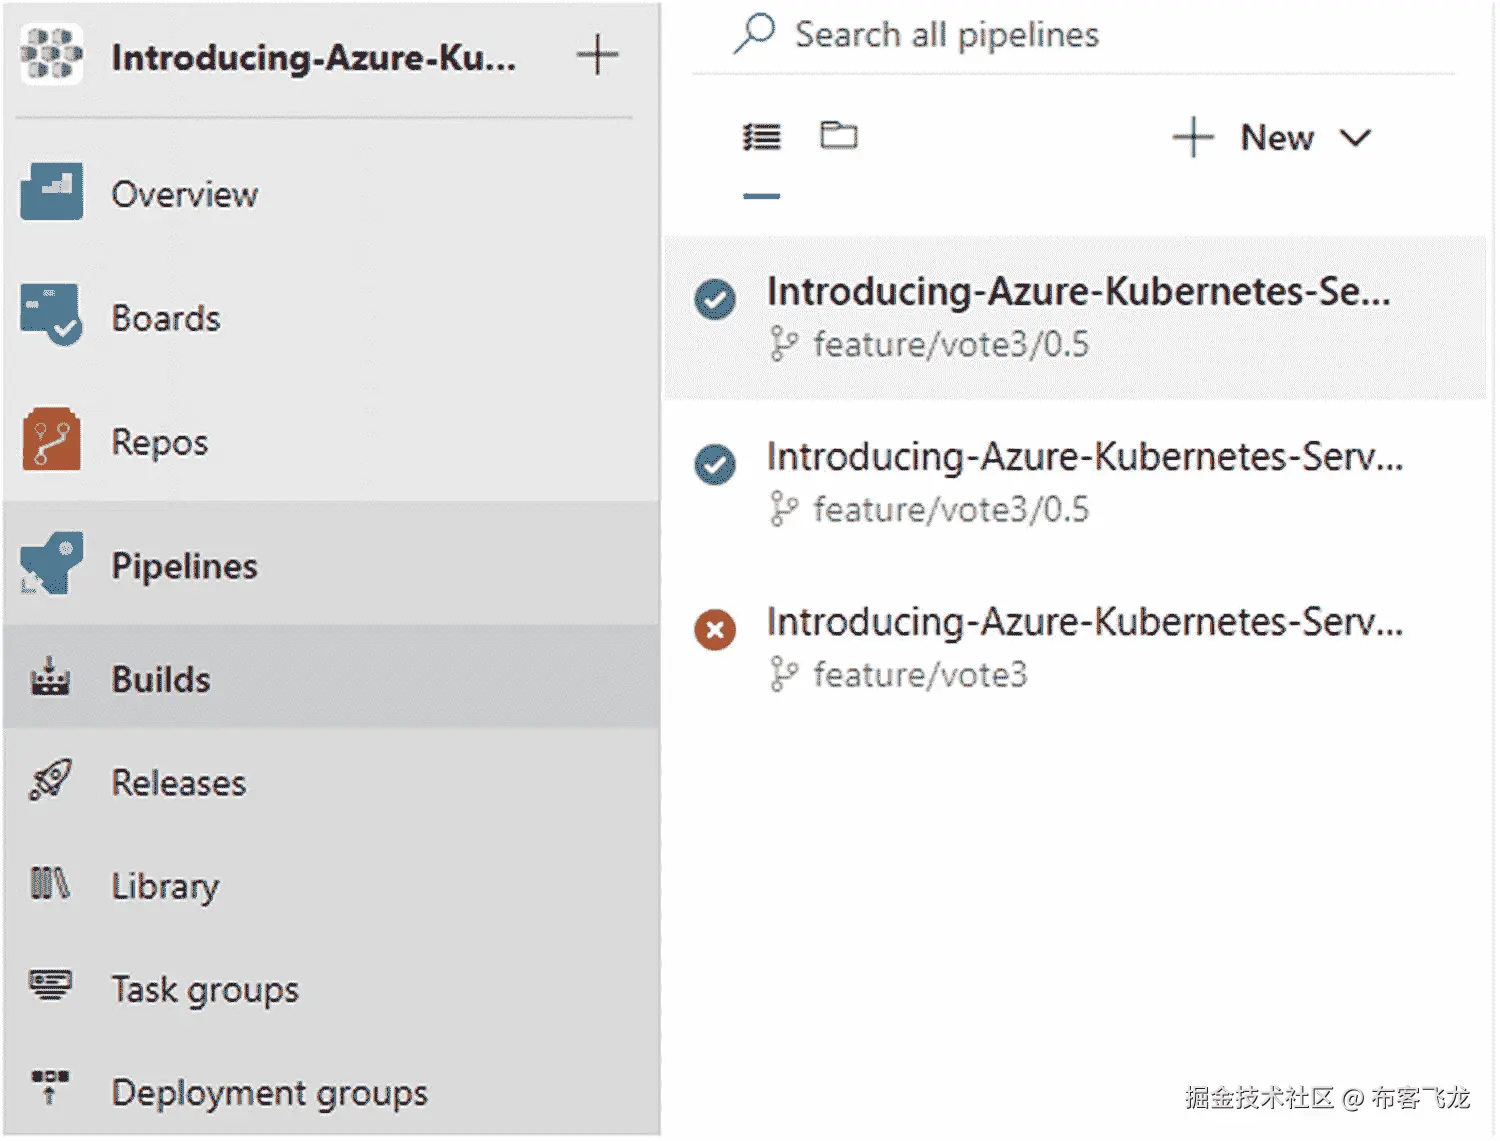
Task: Click the project logo icon
Action: point(51,54)
